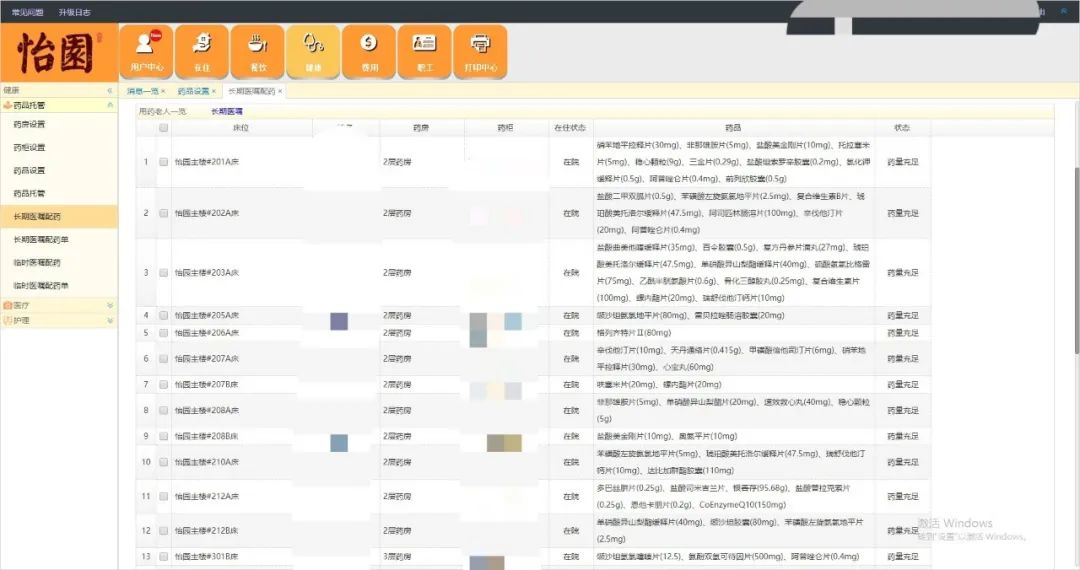
Task: Check the row for 怡园主楼#205A床
Action: pyautogui.click(x=163, y=315)
